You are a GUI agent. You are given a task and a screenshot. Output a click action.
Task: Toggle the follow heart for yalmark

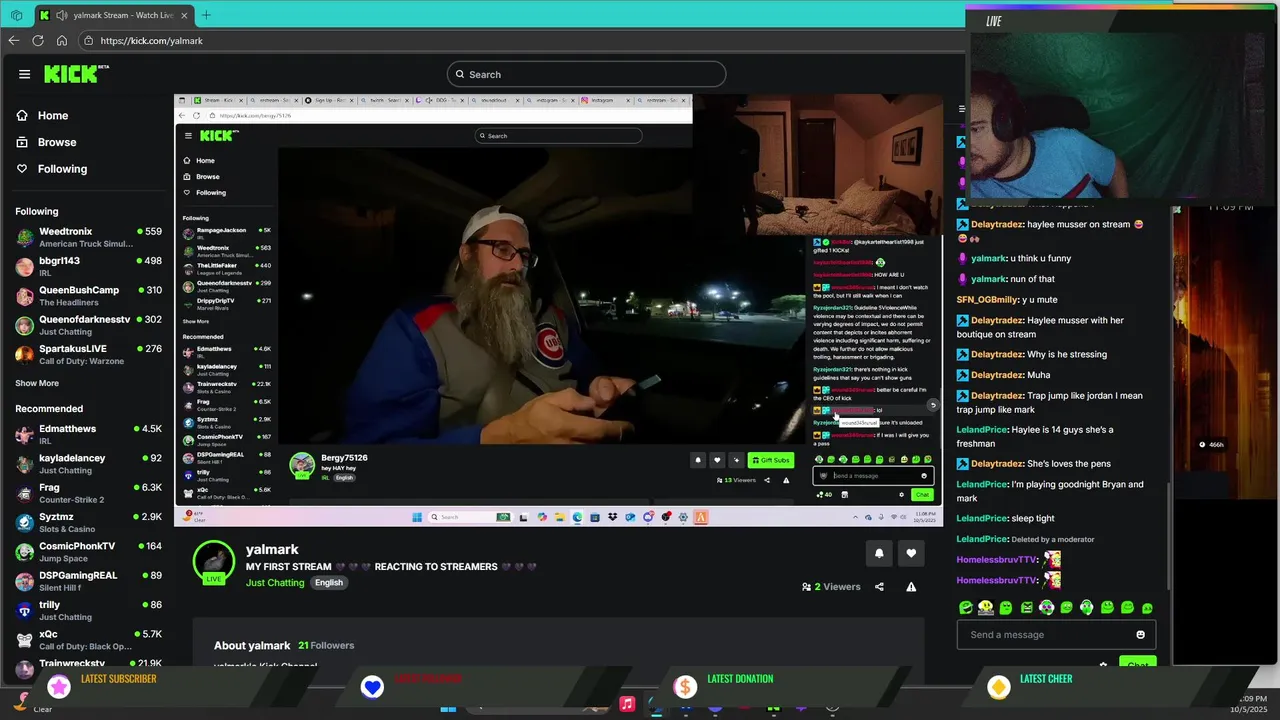click(x=911, y=553)
